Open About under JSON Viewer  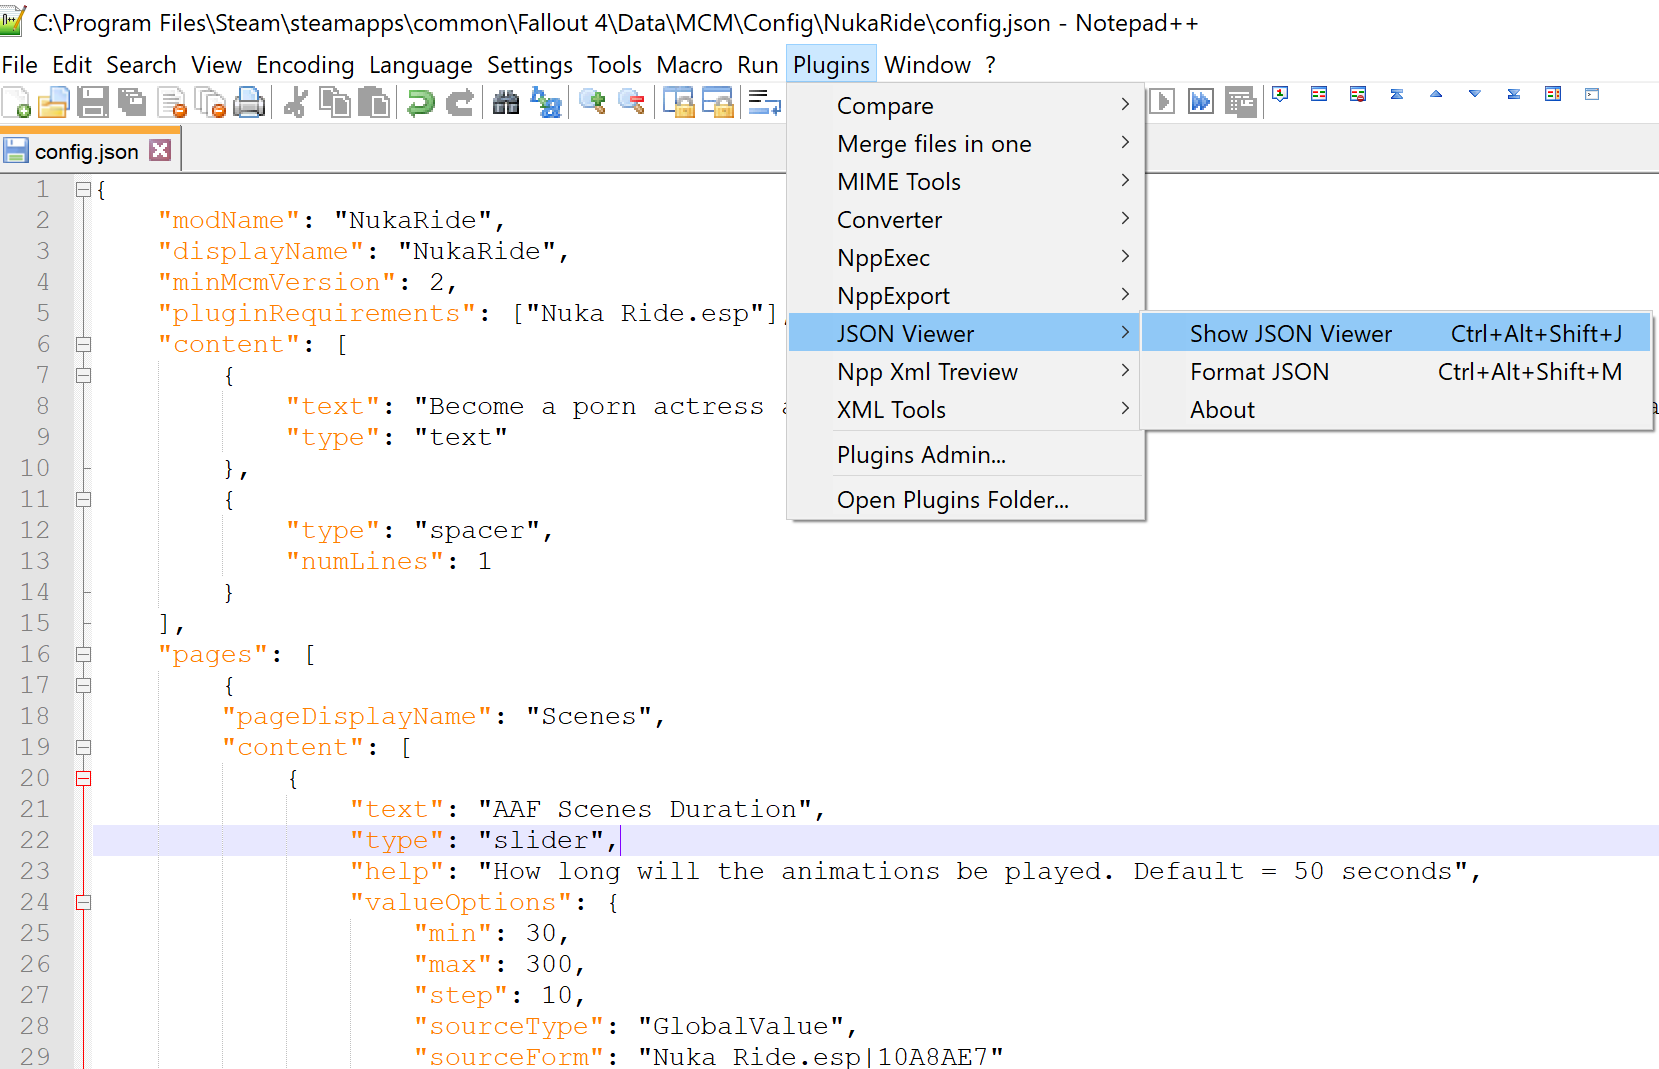1396,409
